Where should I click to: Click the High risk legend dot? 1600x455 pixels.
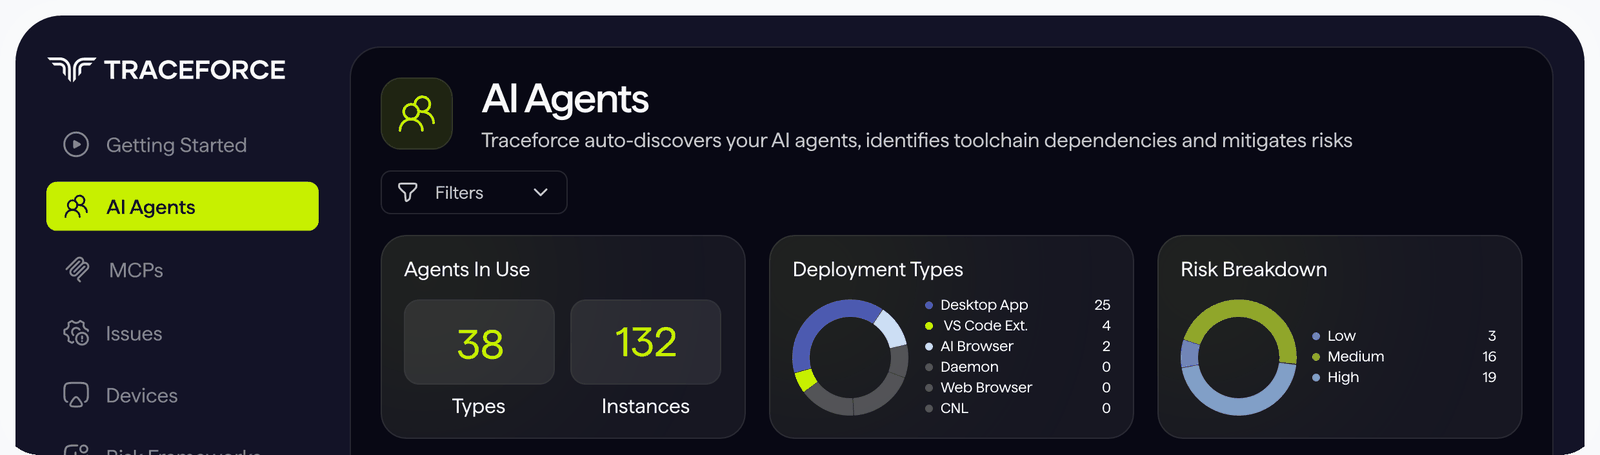[1316, 377]
